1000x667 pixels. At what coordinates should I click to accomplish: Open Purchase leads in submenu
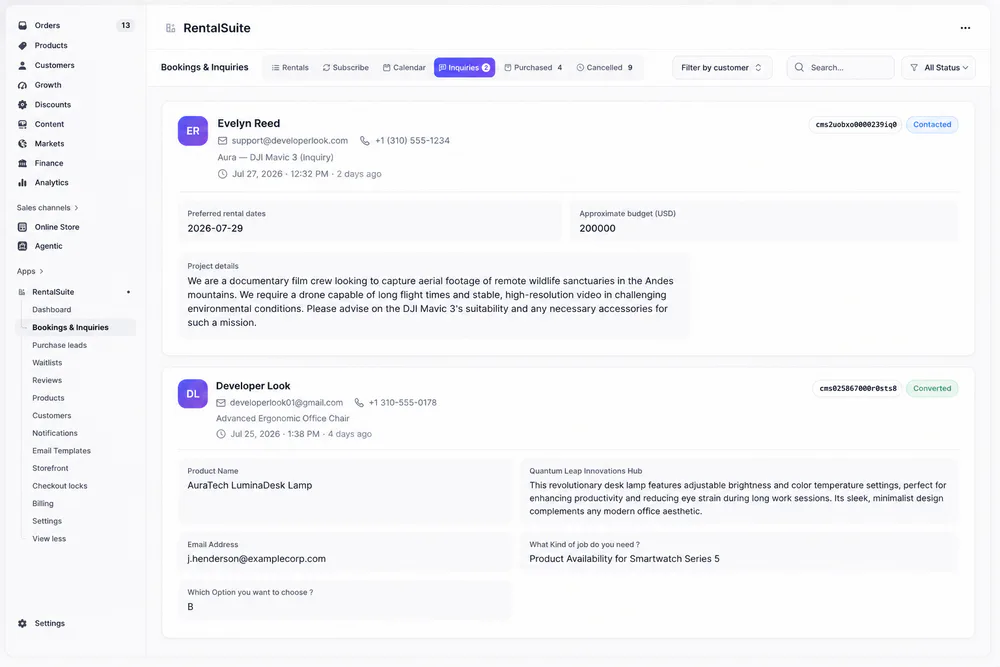(x=59, y=345)
